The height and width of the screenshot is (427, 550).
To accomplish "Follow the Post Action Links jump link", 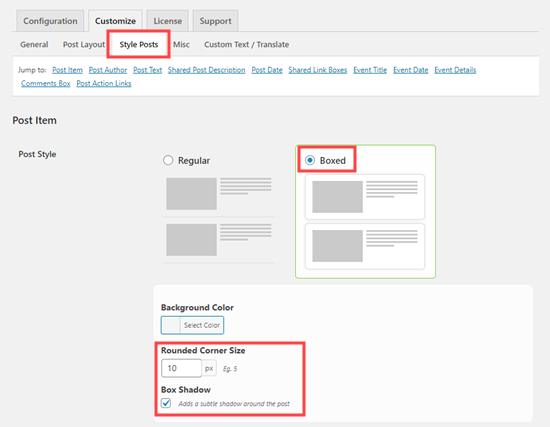I will (104, 84).
